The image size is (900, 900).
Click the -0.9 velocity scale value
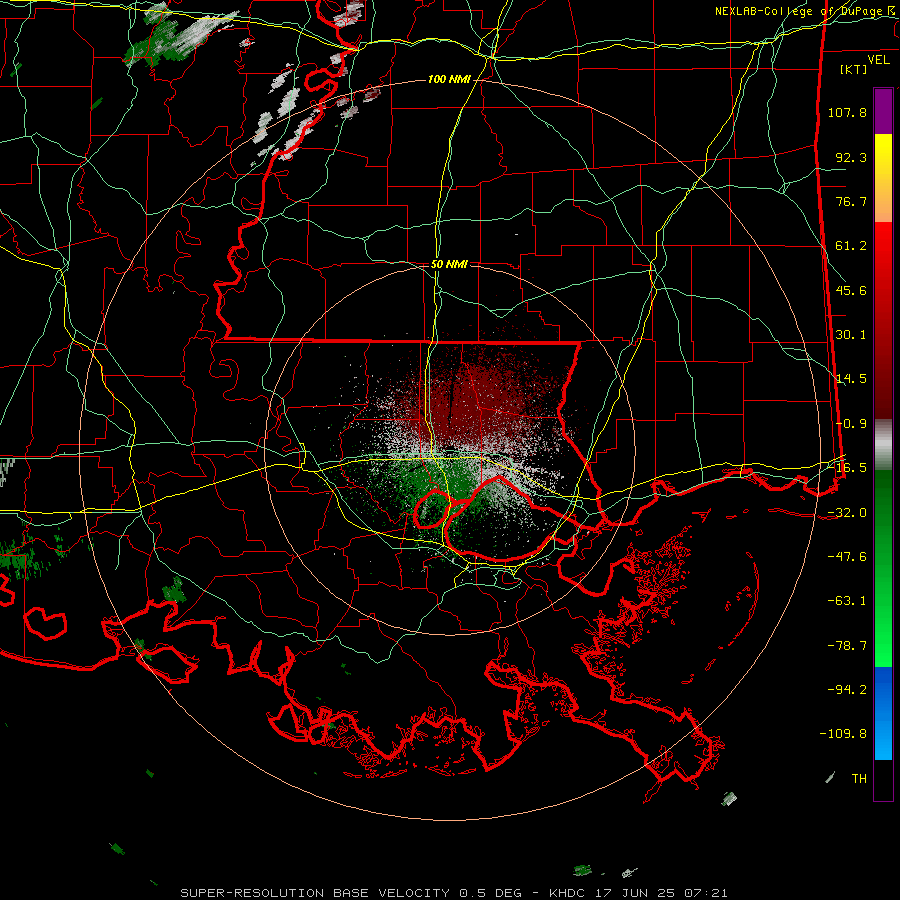coord(851,424)
